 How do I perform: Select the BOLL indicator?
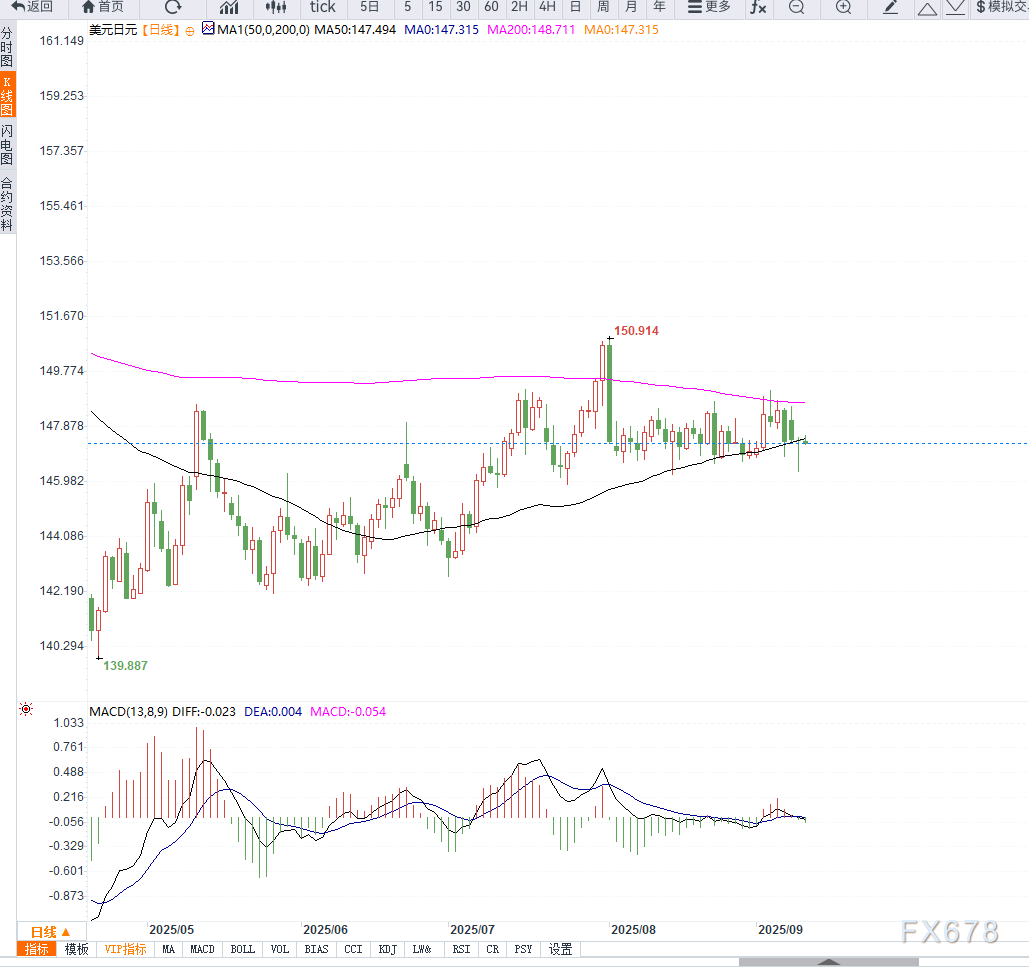pyautogui.click(x=242, y=949)
